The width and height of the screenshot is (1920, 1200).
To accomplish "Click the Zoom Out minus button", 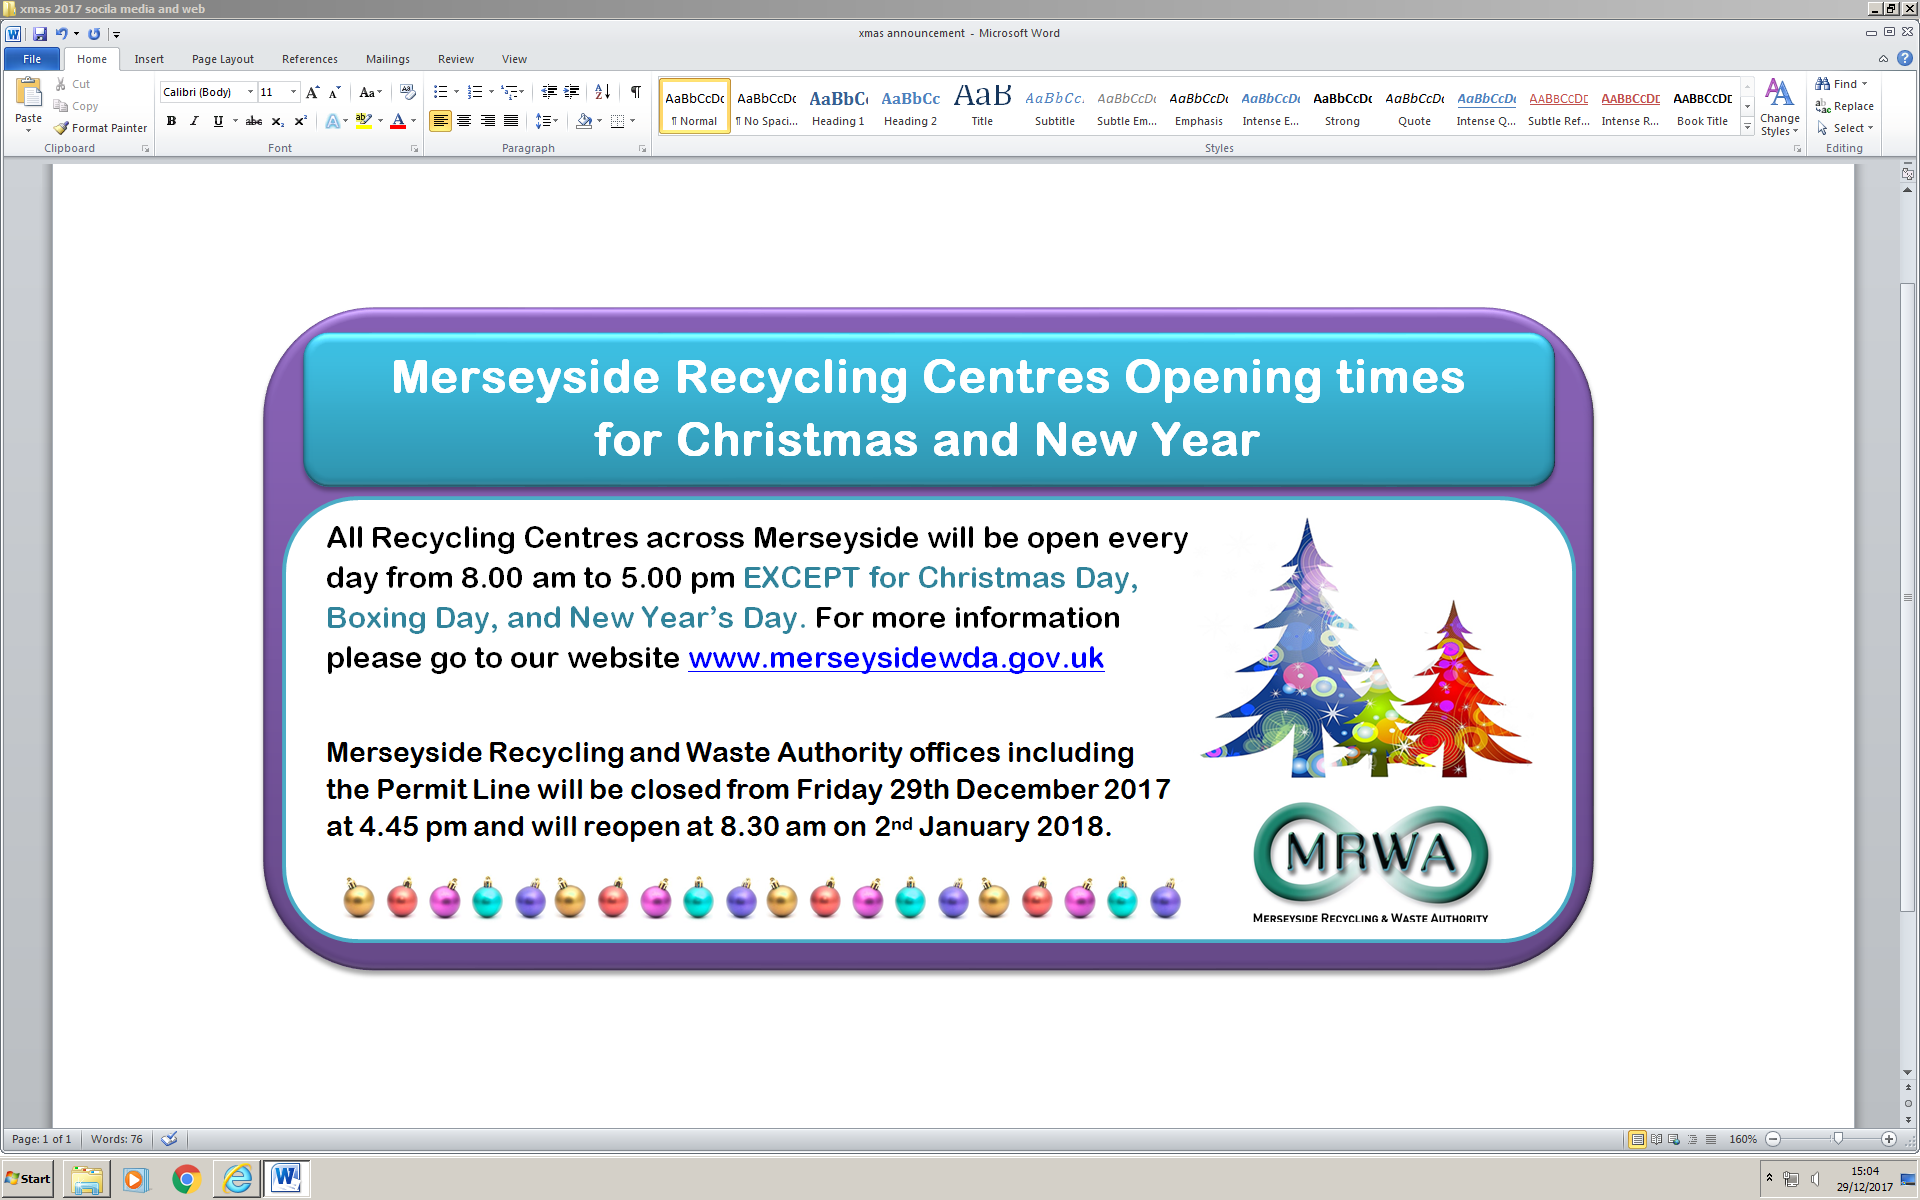I will click(x=1773, y=1139).
